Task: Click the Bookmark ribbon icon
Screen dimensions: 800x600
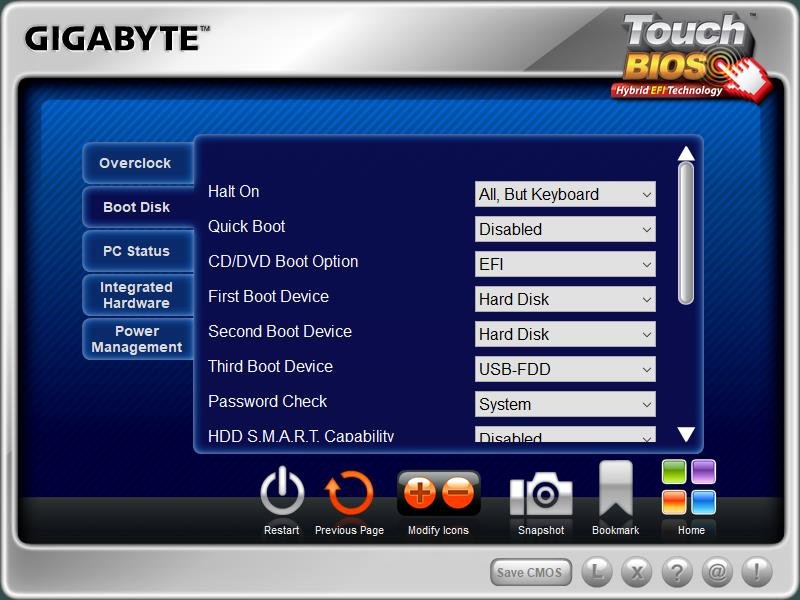Action: point(616,490)
